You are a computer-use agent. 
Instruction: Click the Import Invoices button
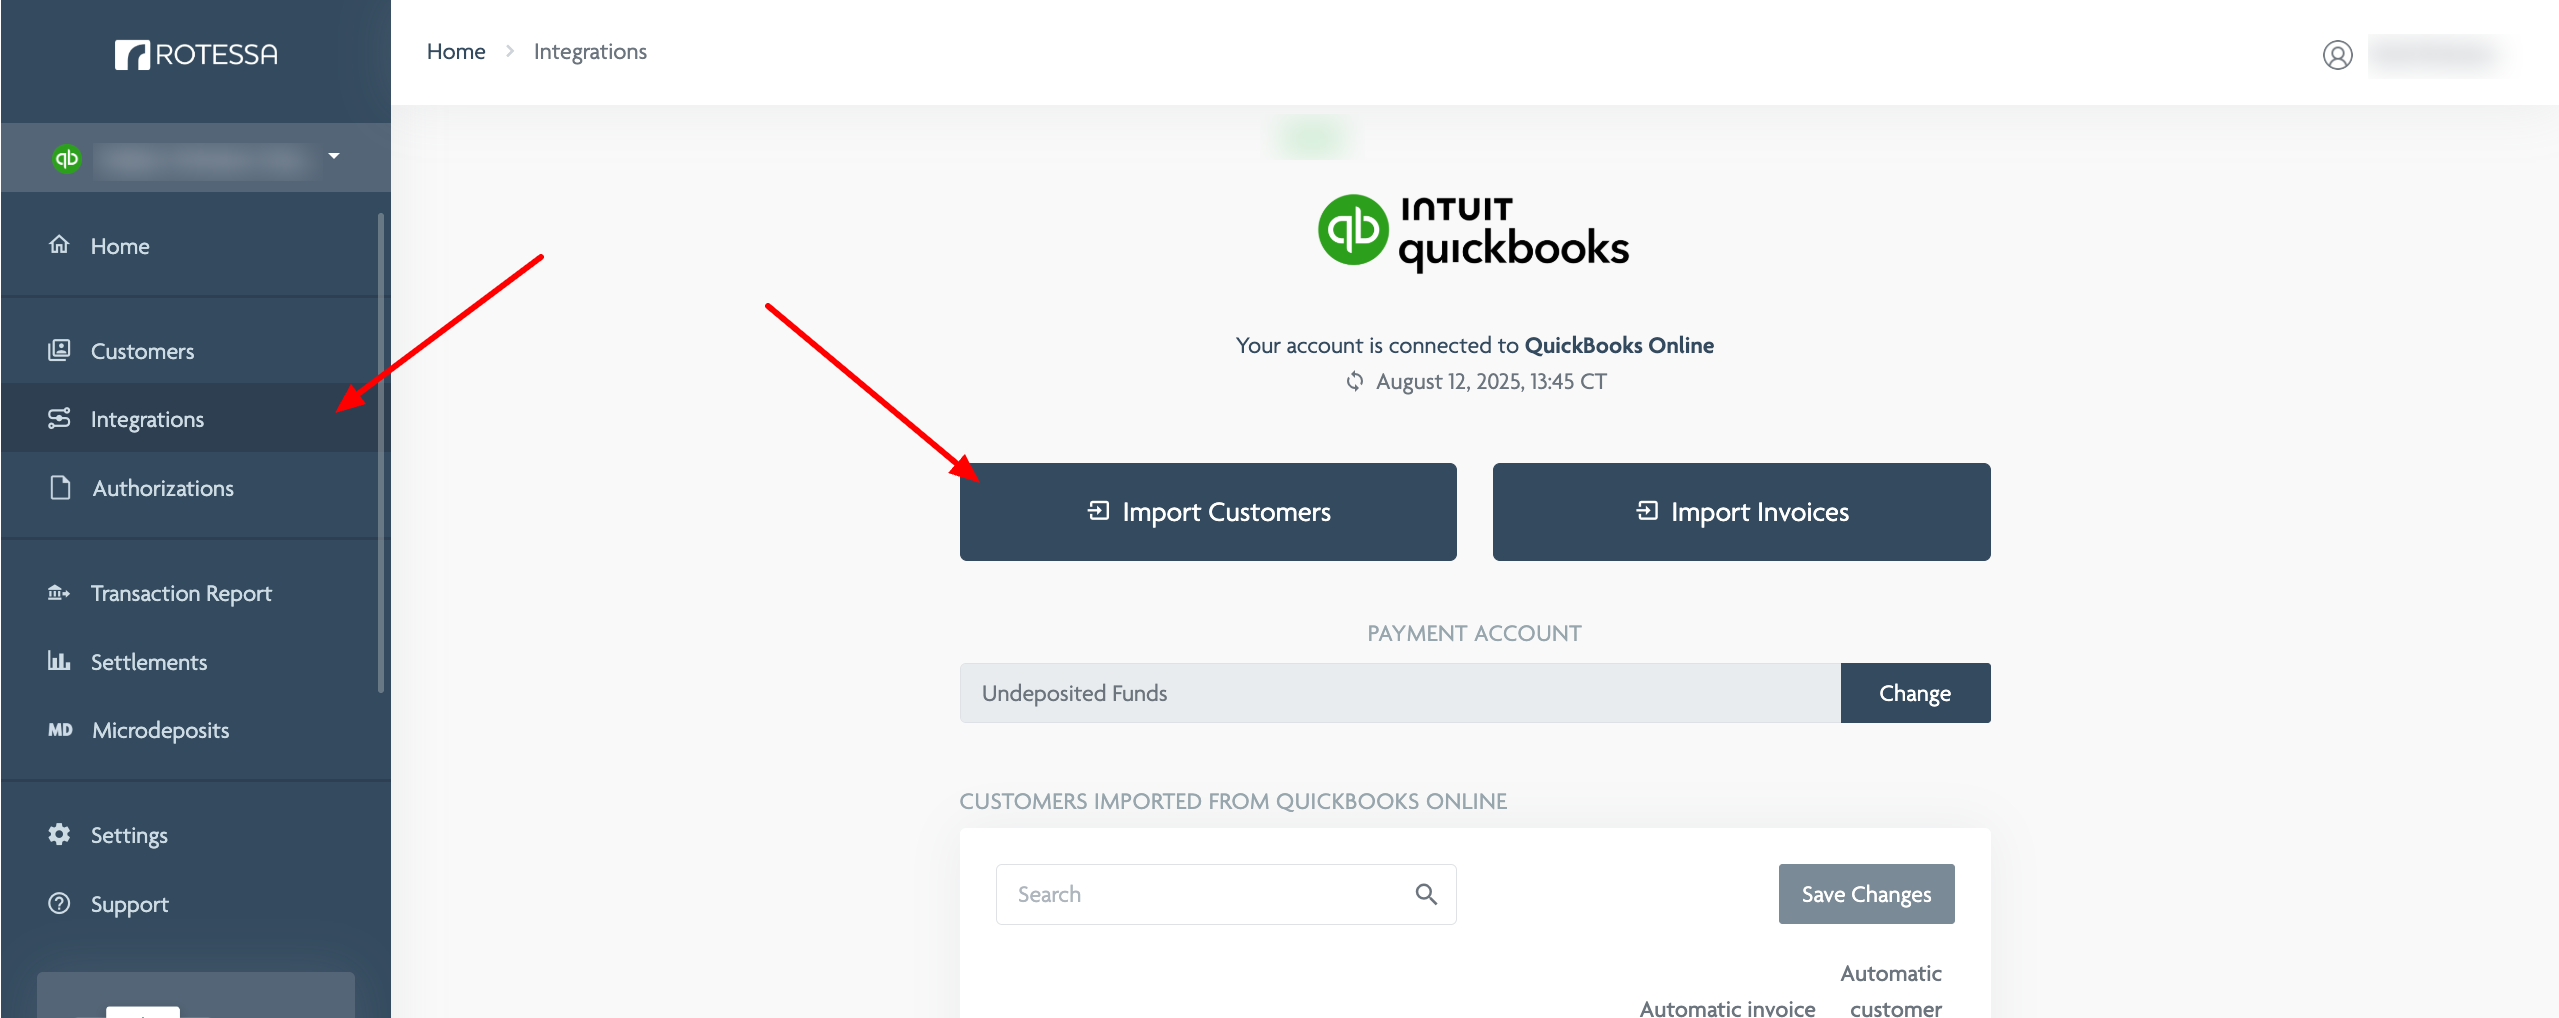[1741, 512]
